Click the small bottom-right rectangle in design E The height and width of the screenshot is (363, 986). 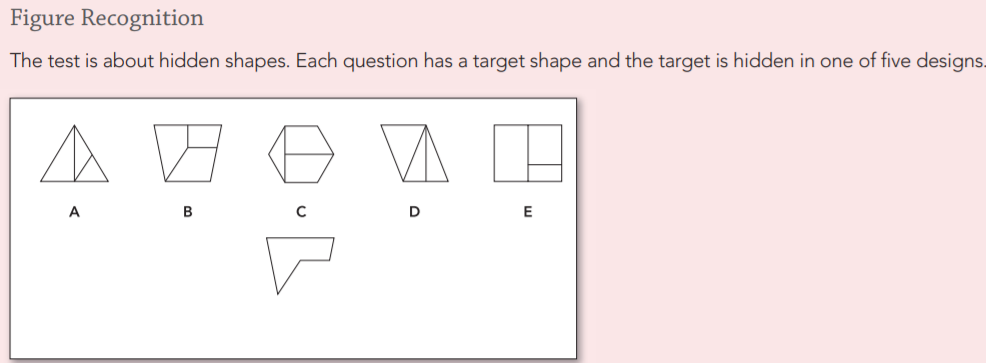pyautogui.click(x=545, y=173)
